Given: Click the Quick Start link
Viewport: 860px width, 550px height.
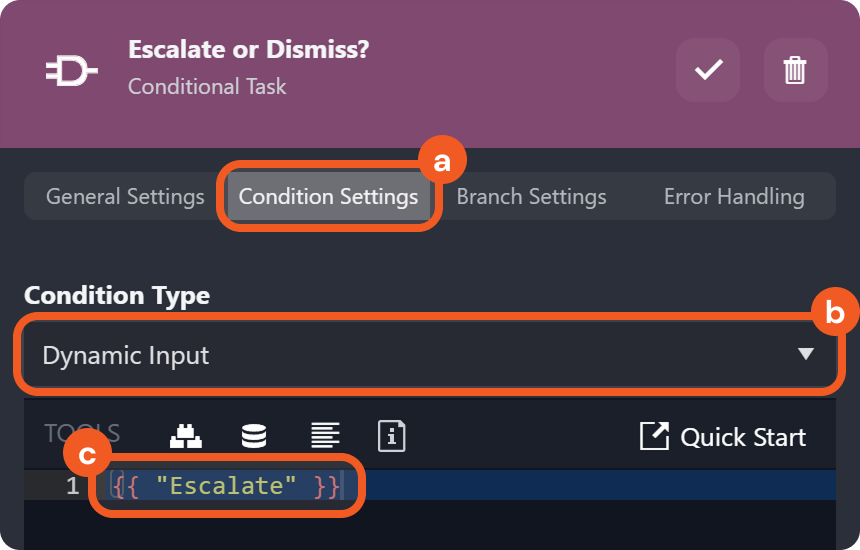Looking at the screenshot, I should point(742,437).
